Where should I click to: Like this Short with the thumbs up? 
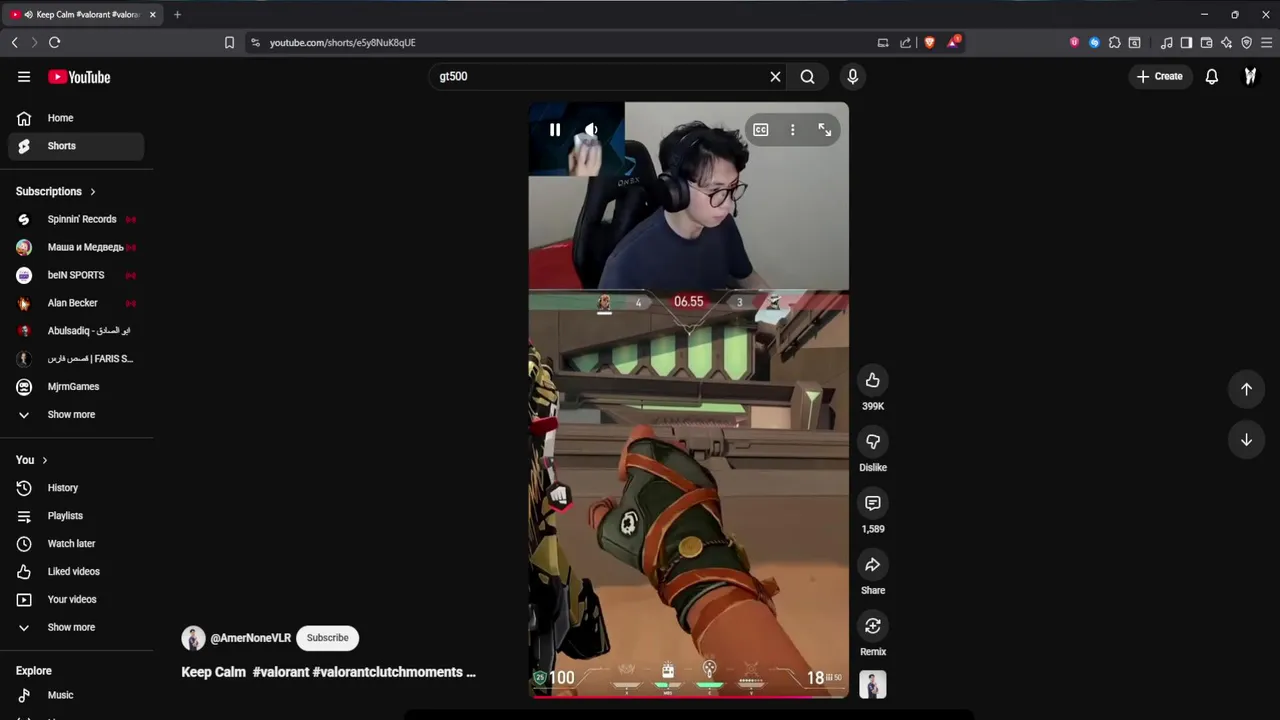[873, 380]
